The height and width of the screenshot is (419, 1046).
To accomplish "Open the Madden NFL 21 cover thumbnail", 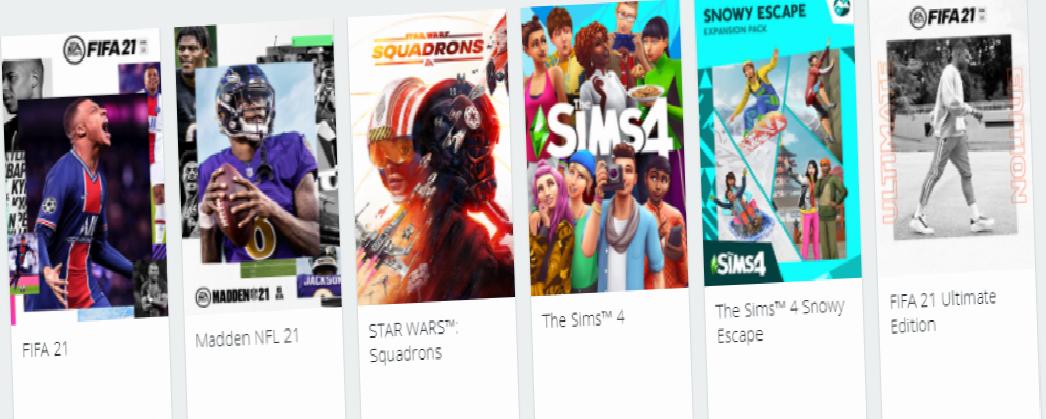I will [257, 167].
